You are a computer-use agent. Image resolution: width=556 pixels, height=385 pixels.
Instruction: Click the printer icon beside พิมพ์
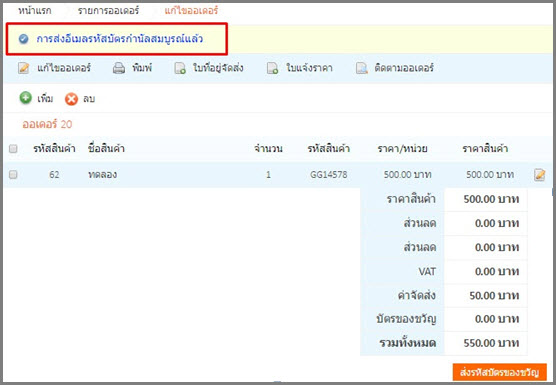click(119, 68)
